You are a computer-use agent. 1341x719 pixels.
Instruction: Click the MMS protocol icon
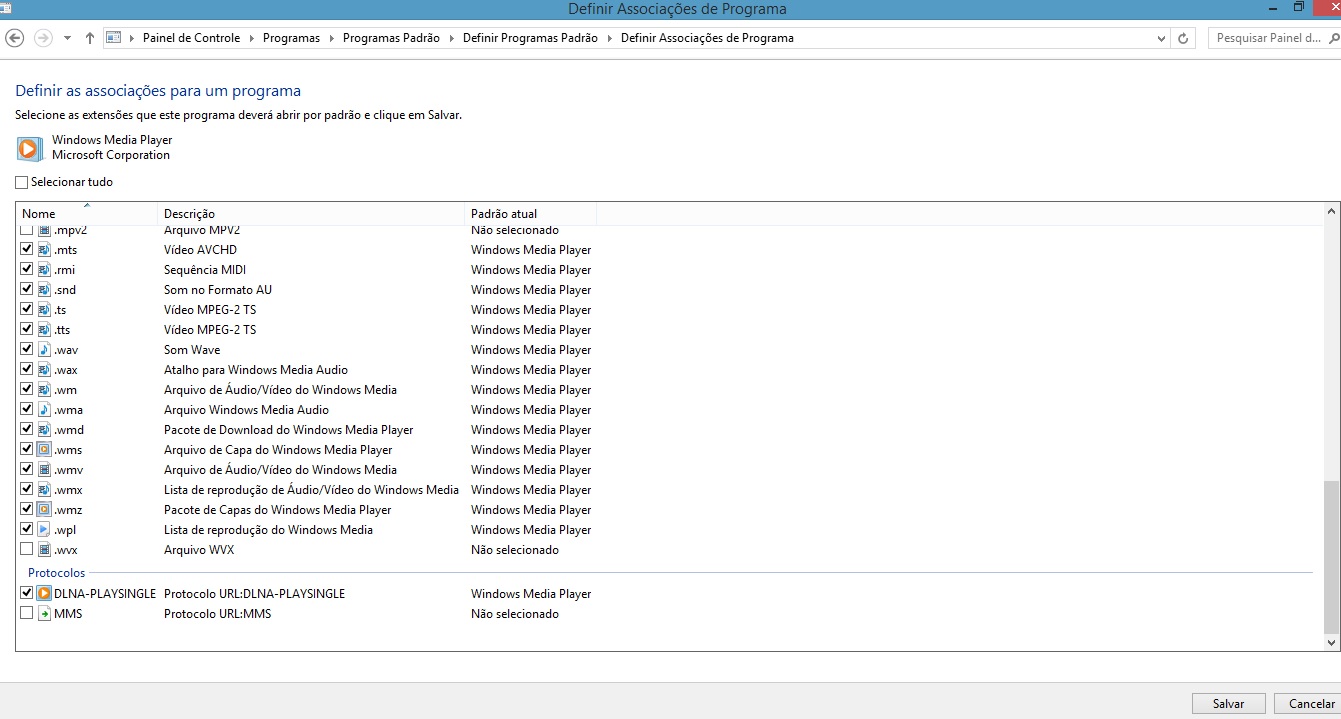(44, 614)
